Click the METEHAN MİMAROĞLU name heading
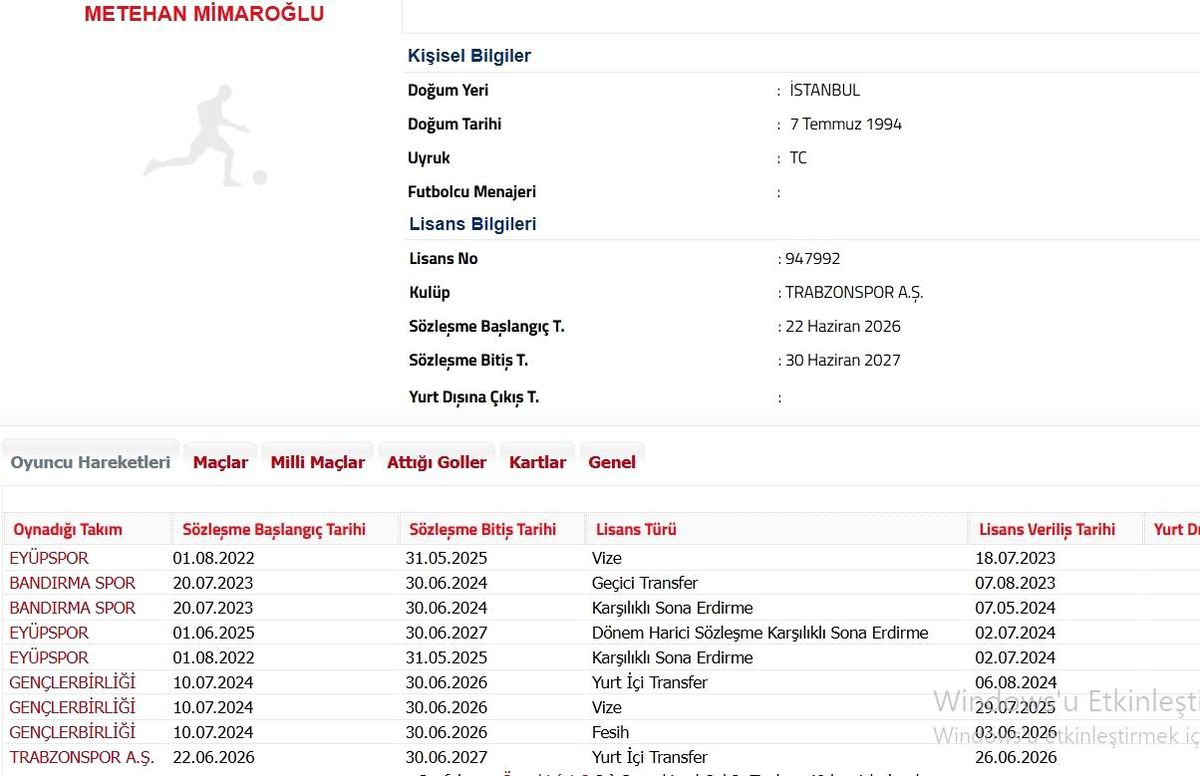The width and height of the screenshot is (1200, 776). click(x=204, y=14)
